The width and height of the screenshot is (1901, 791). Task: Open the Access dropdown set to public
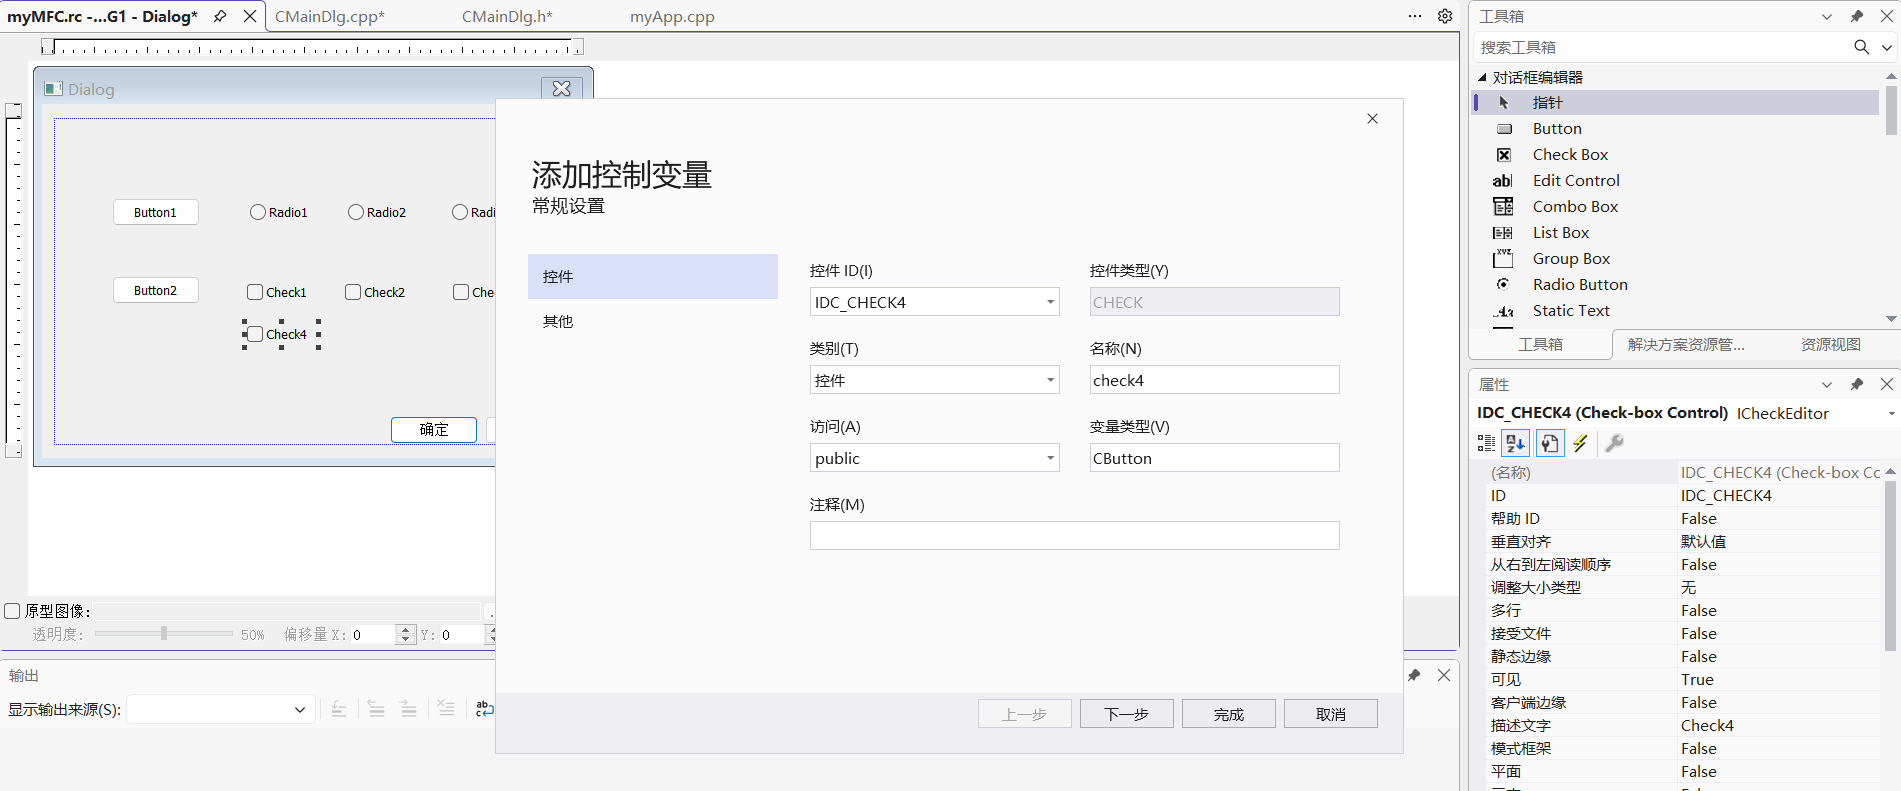pos(1050,458)
